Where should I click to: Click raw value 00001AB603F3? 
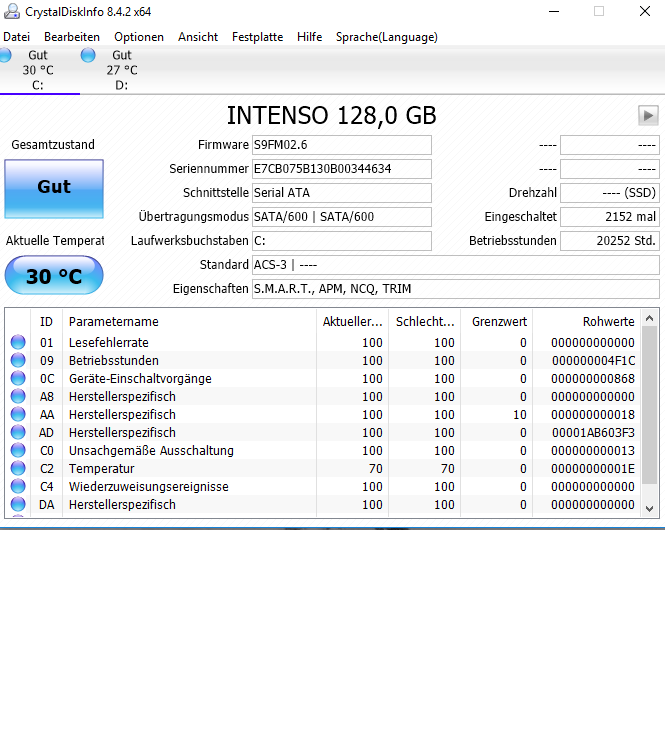(593, 433)
